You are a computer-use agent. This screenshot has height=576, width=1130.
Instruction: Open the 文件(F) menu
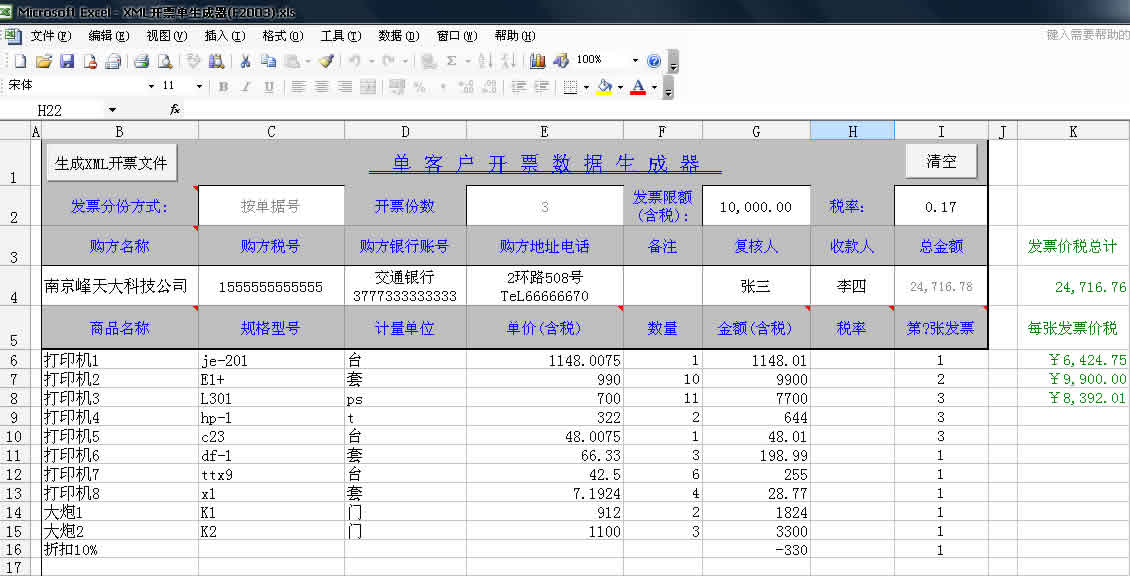(50, 35)
